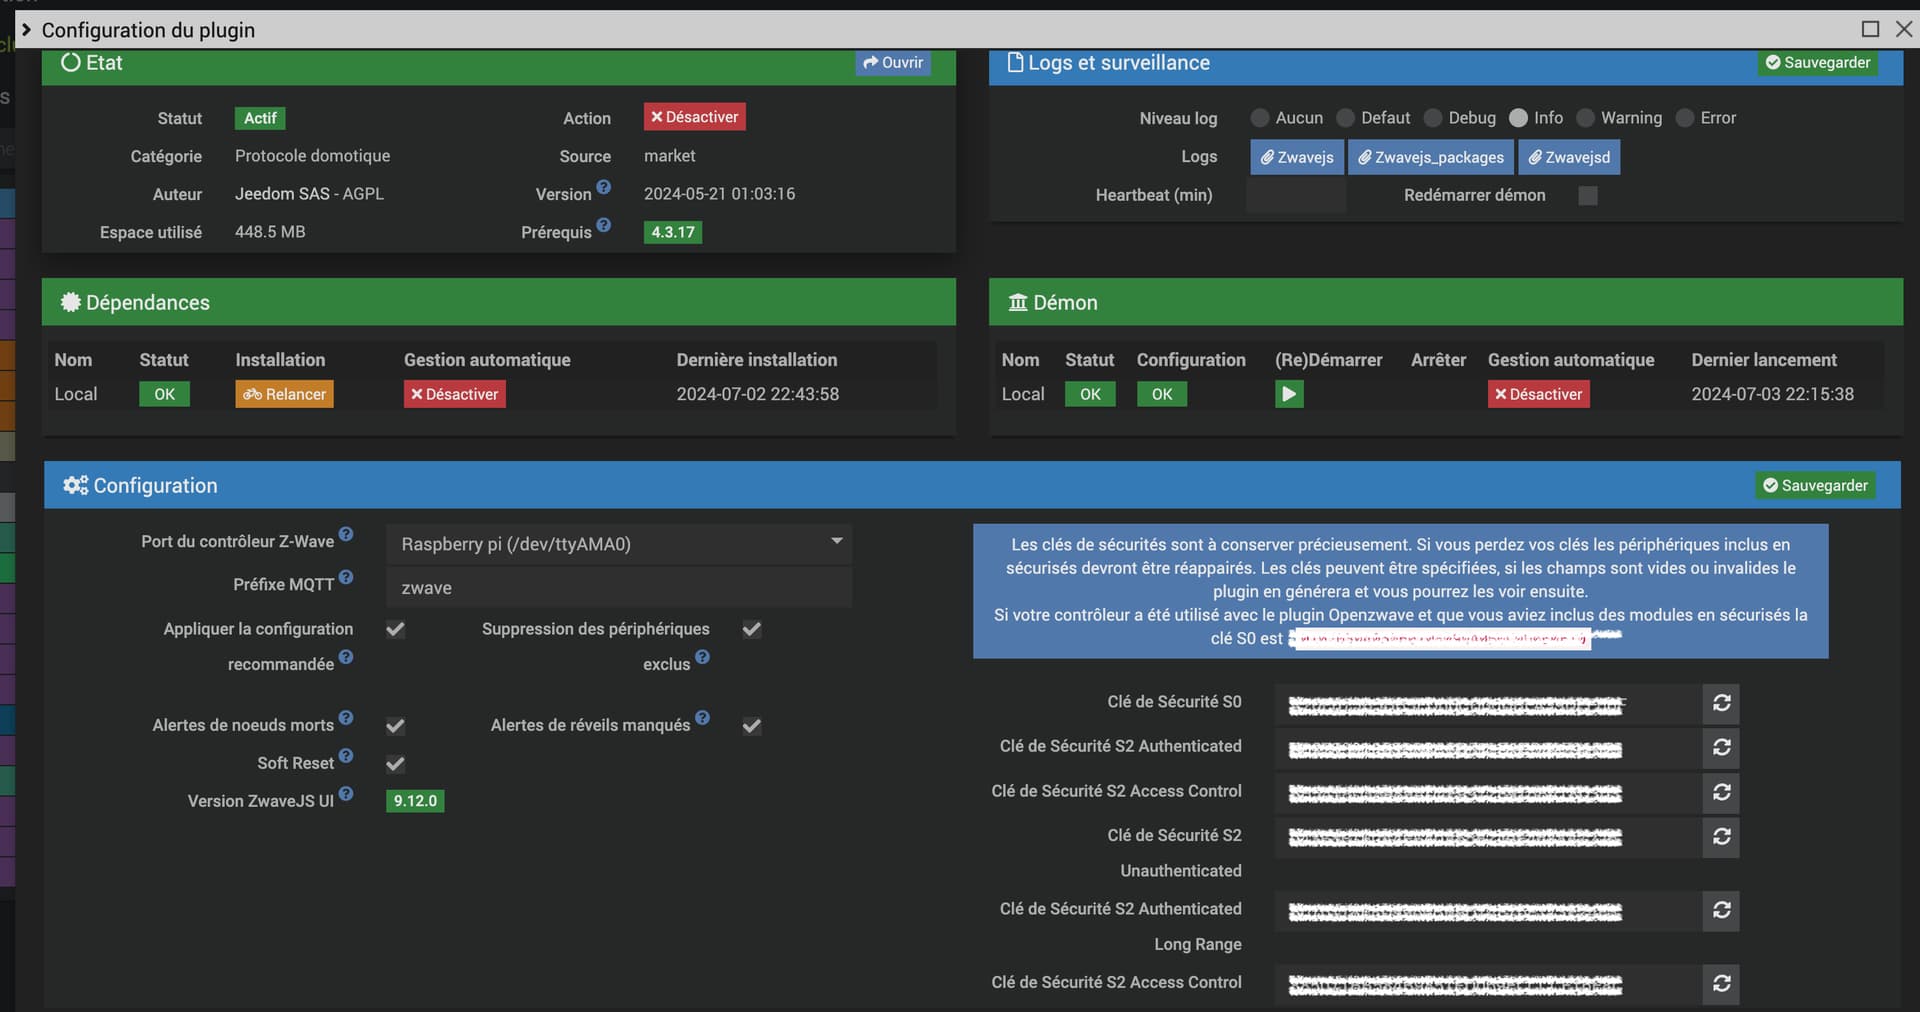Toggle Alertes de noeuds morts checkbox

[x=396, y=726]
